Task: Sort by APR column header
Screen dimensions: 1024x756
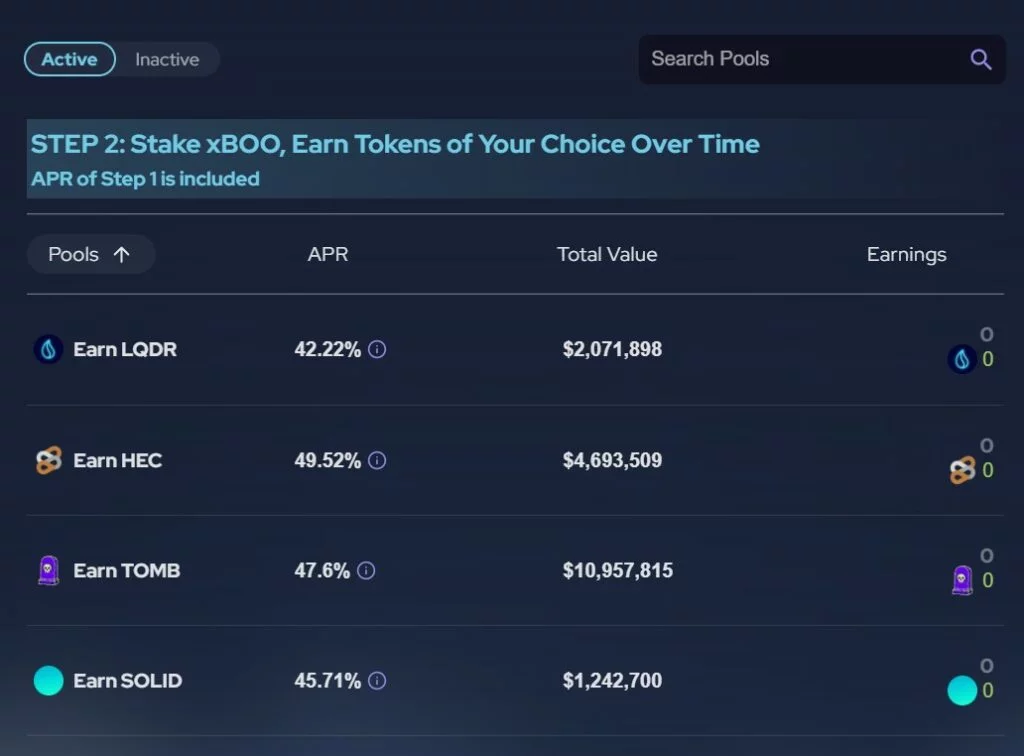Action: click(328, 255)
